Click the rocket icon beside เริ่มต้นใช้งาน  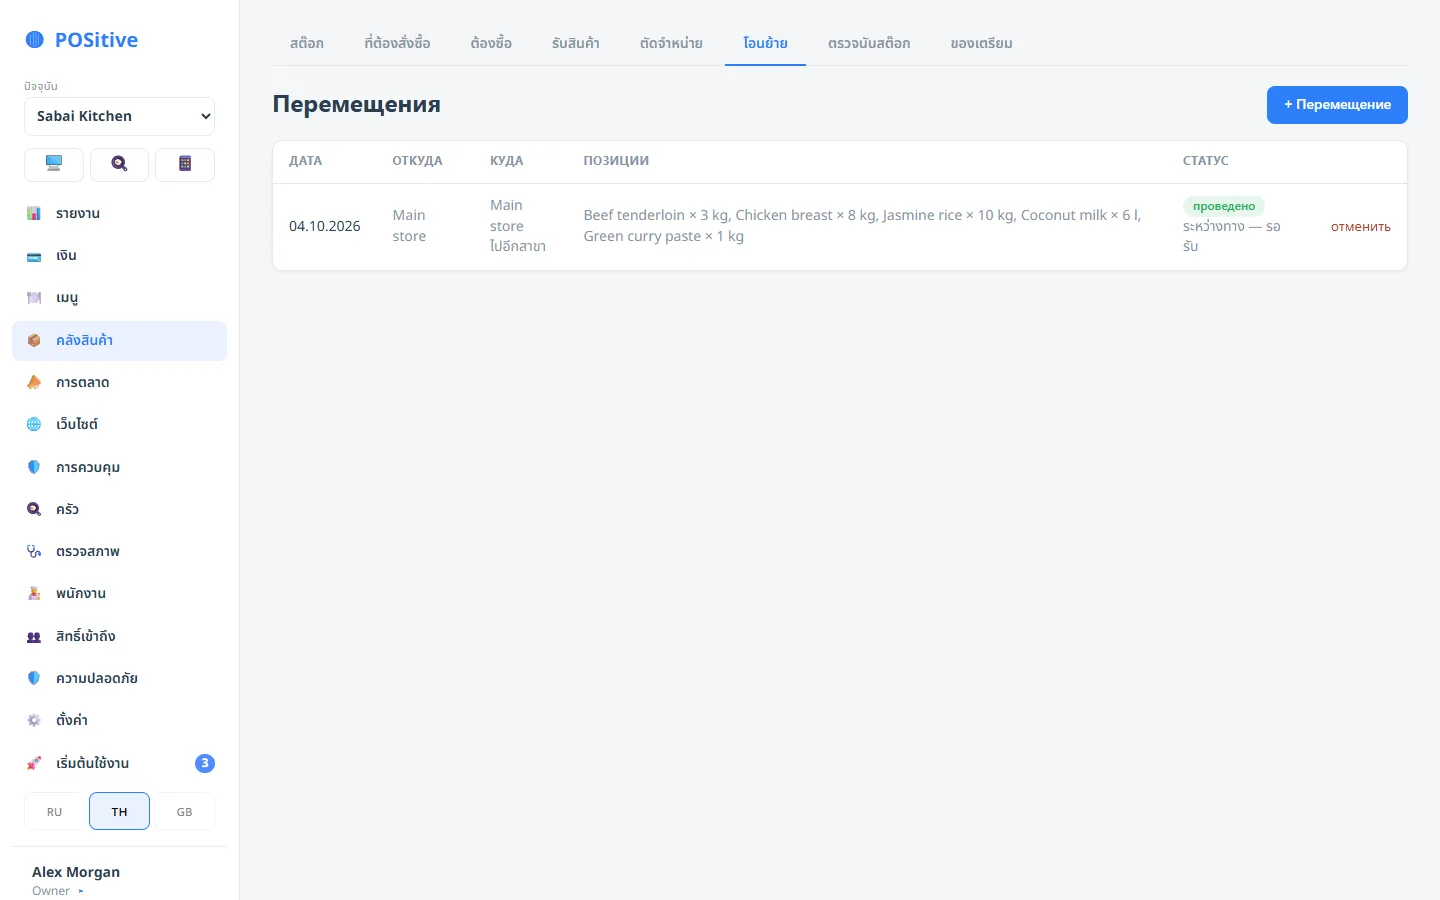[x=34, y=763]
